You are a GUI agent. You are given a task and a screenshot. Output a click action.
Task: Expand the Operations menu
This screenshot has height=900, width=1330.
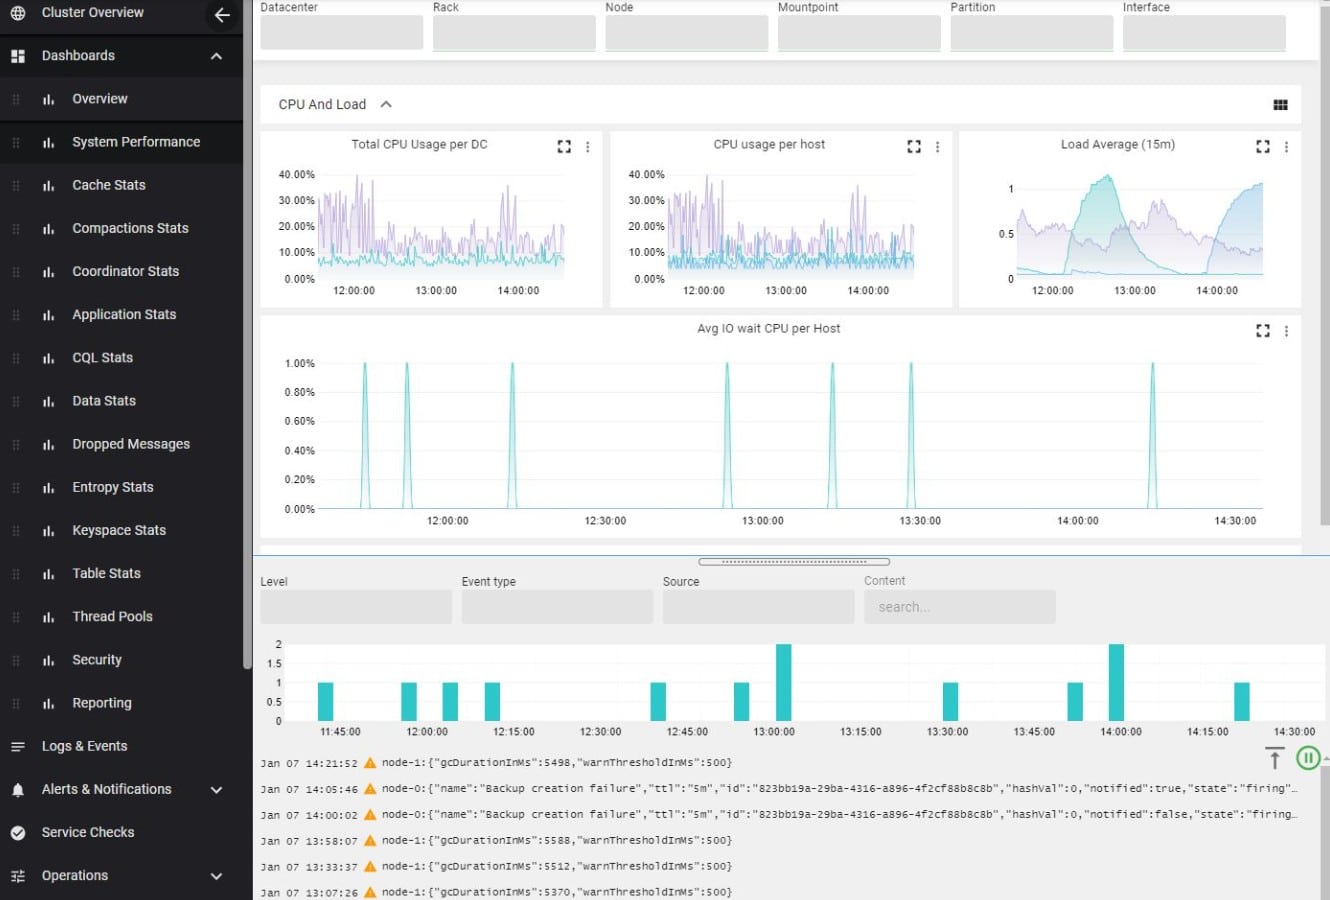tap(216, 875)
